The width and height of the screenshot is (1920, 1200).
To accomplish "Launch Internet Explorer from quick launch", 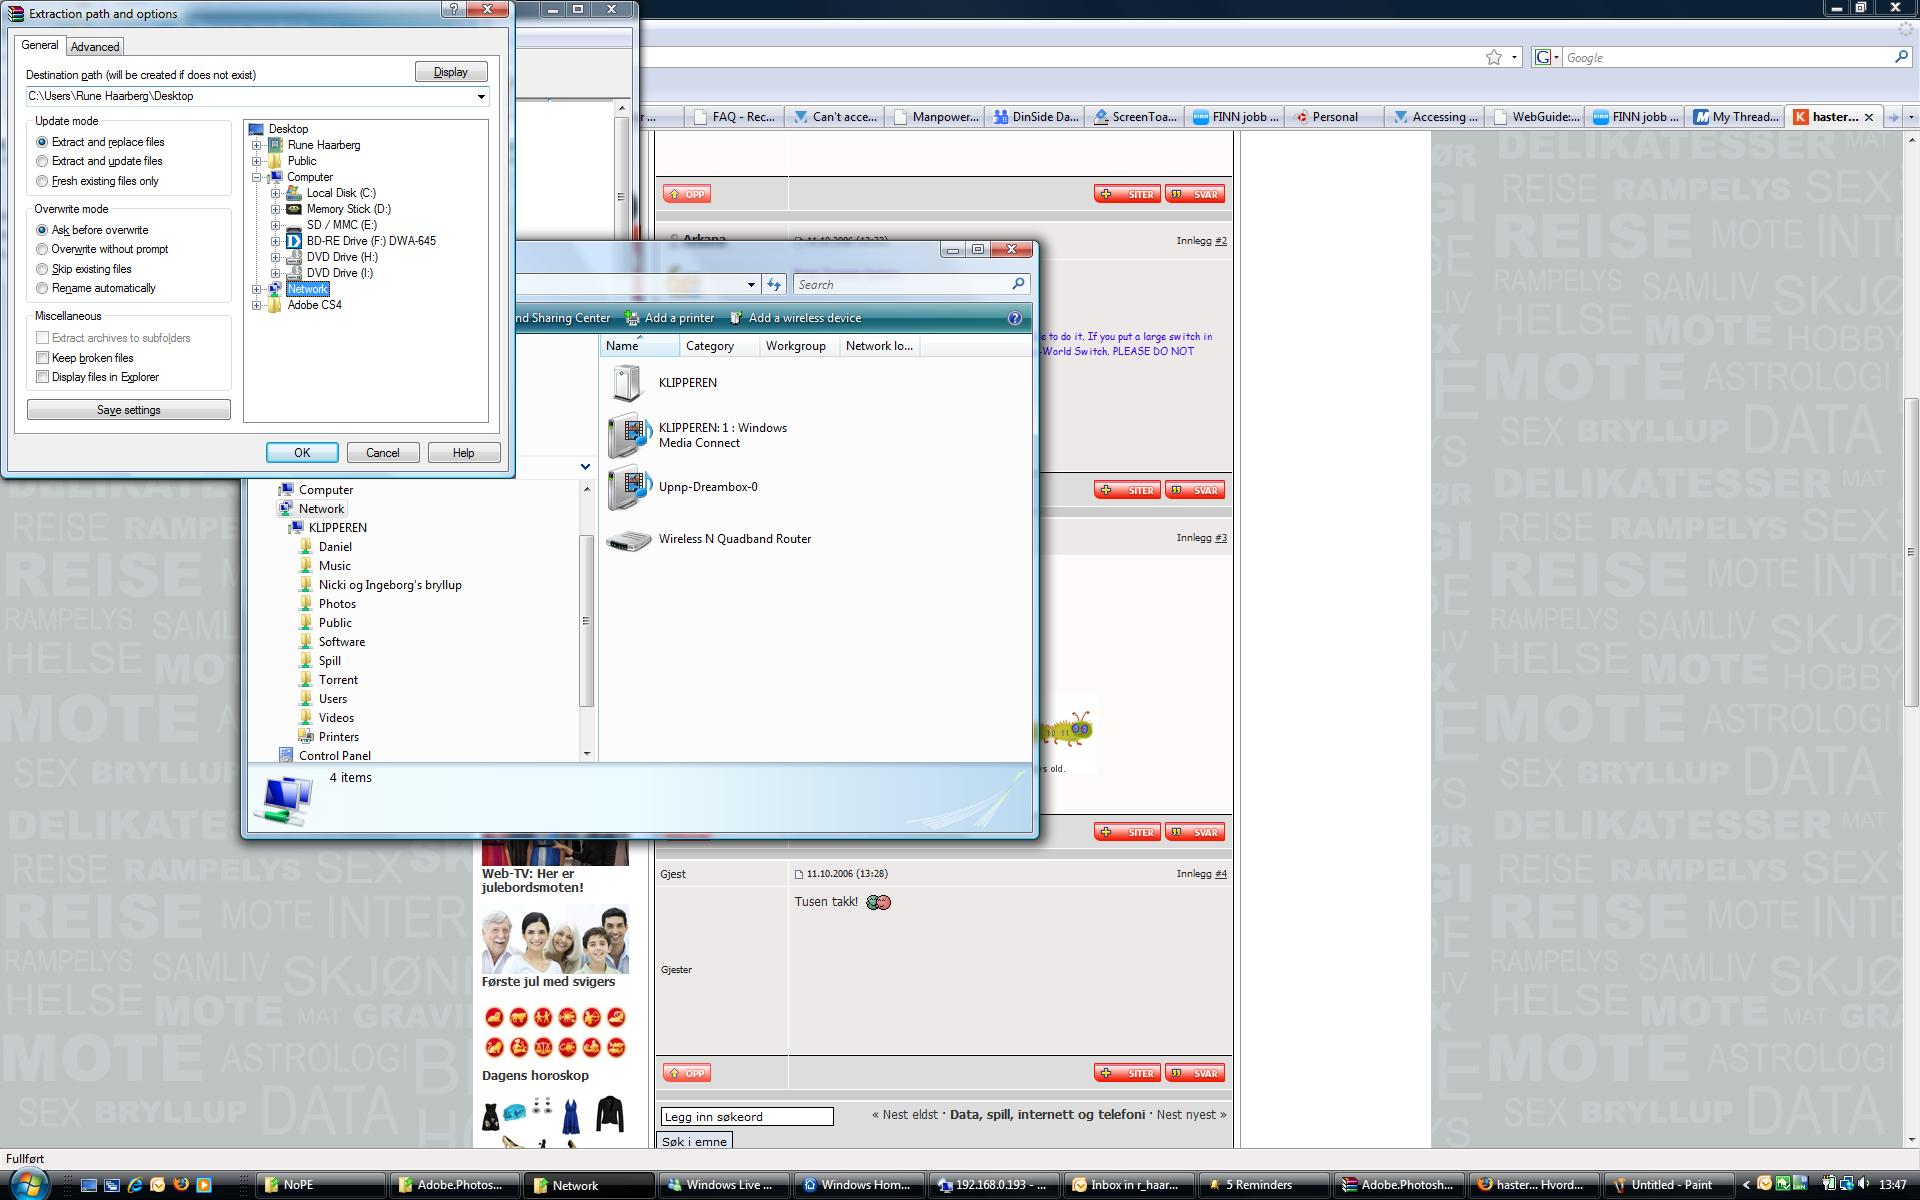I will tap(135, 1185).
